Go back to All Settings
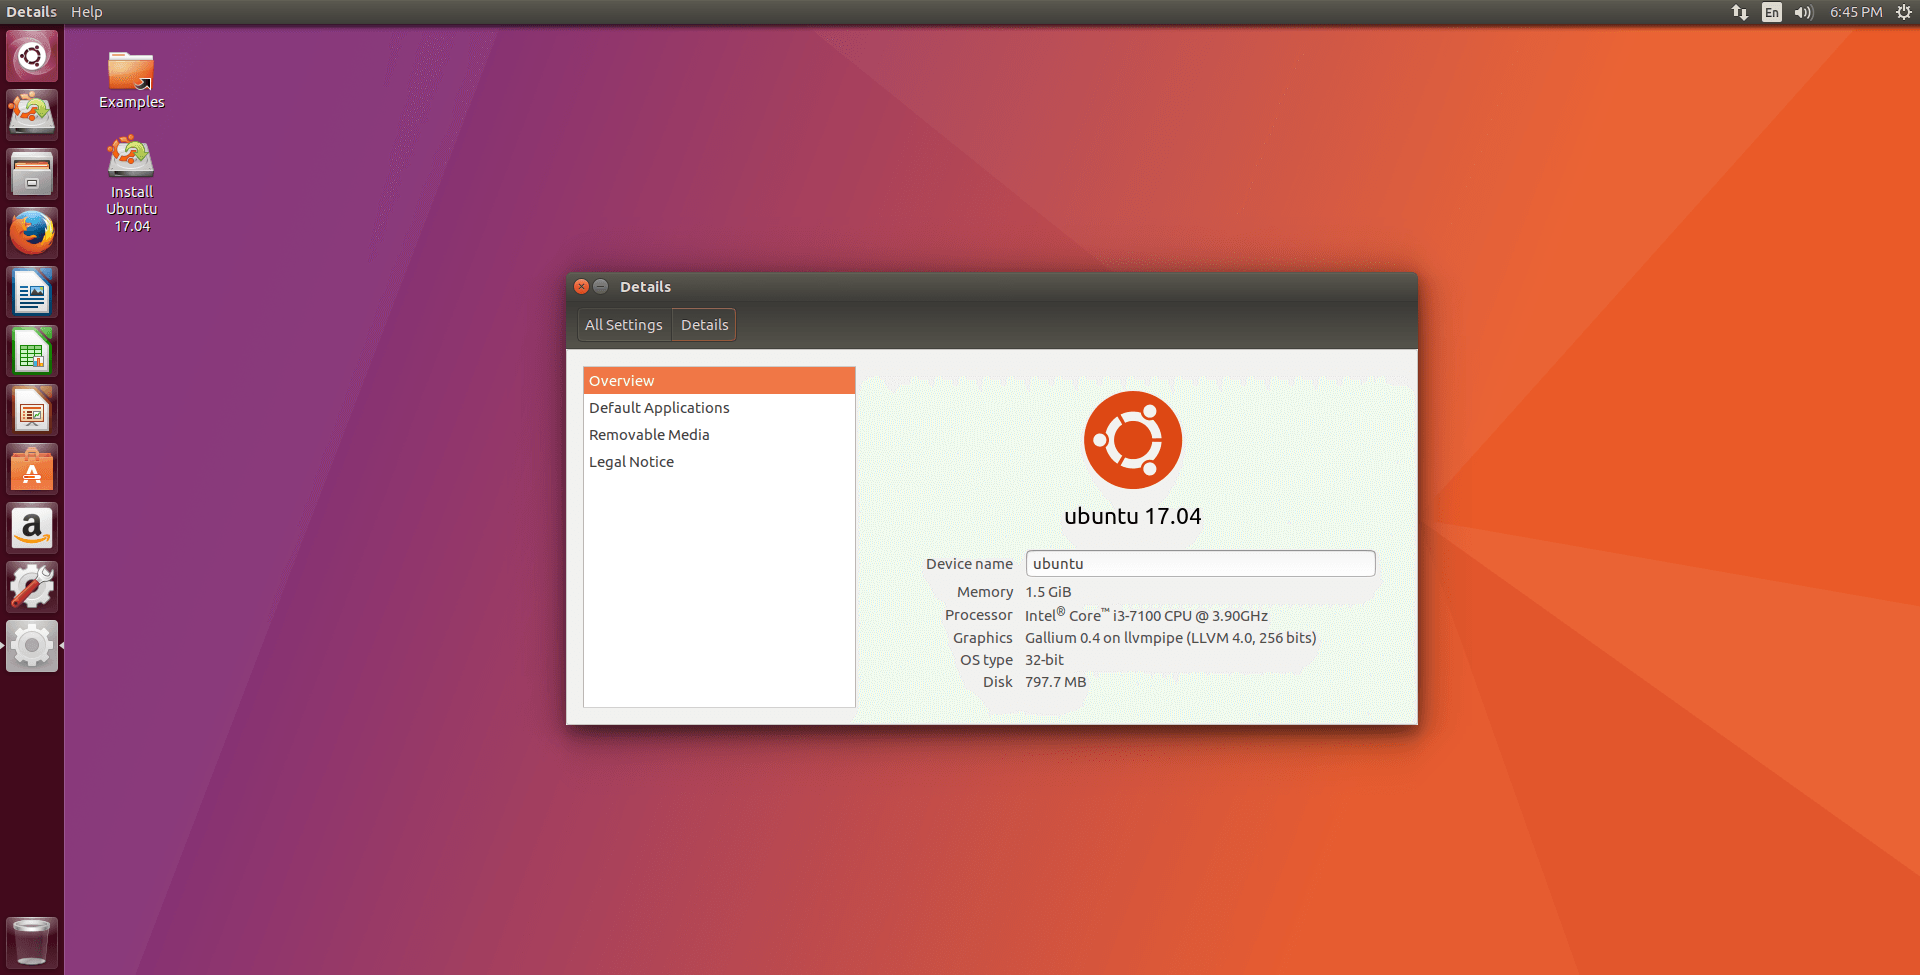 click(x=624, y=325)
